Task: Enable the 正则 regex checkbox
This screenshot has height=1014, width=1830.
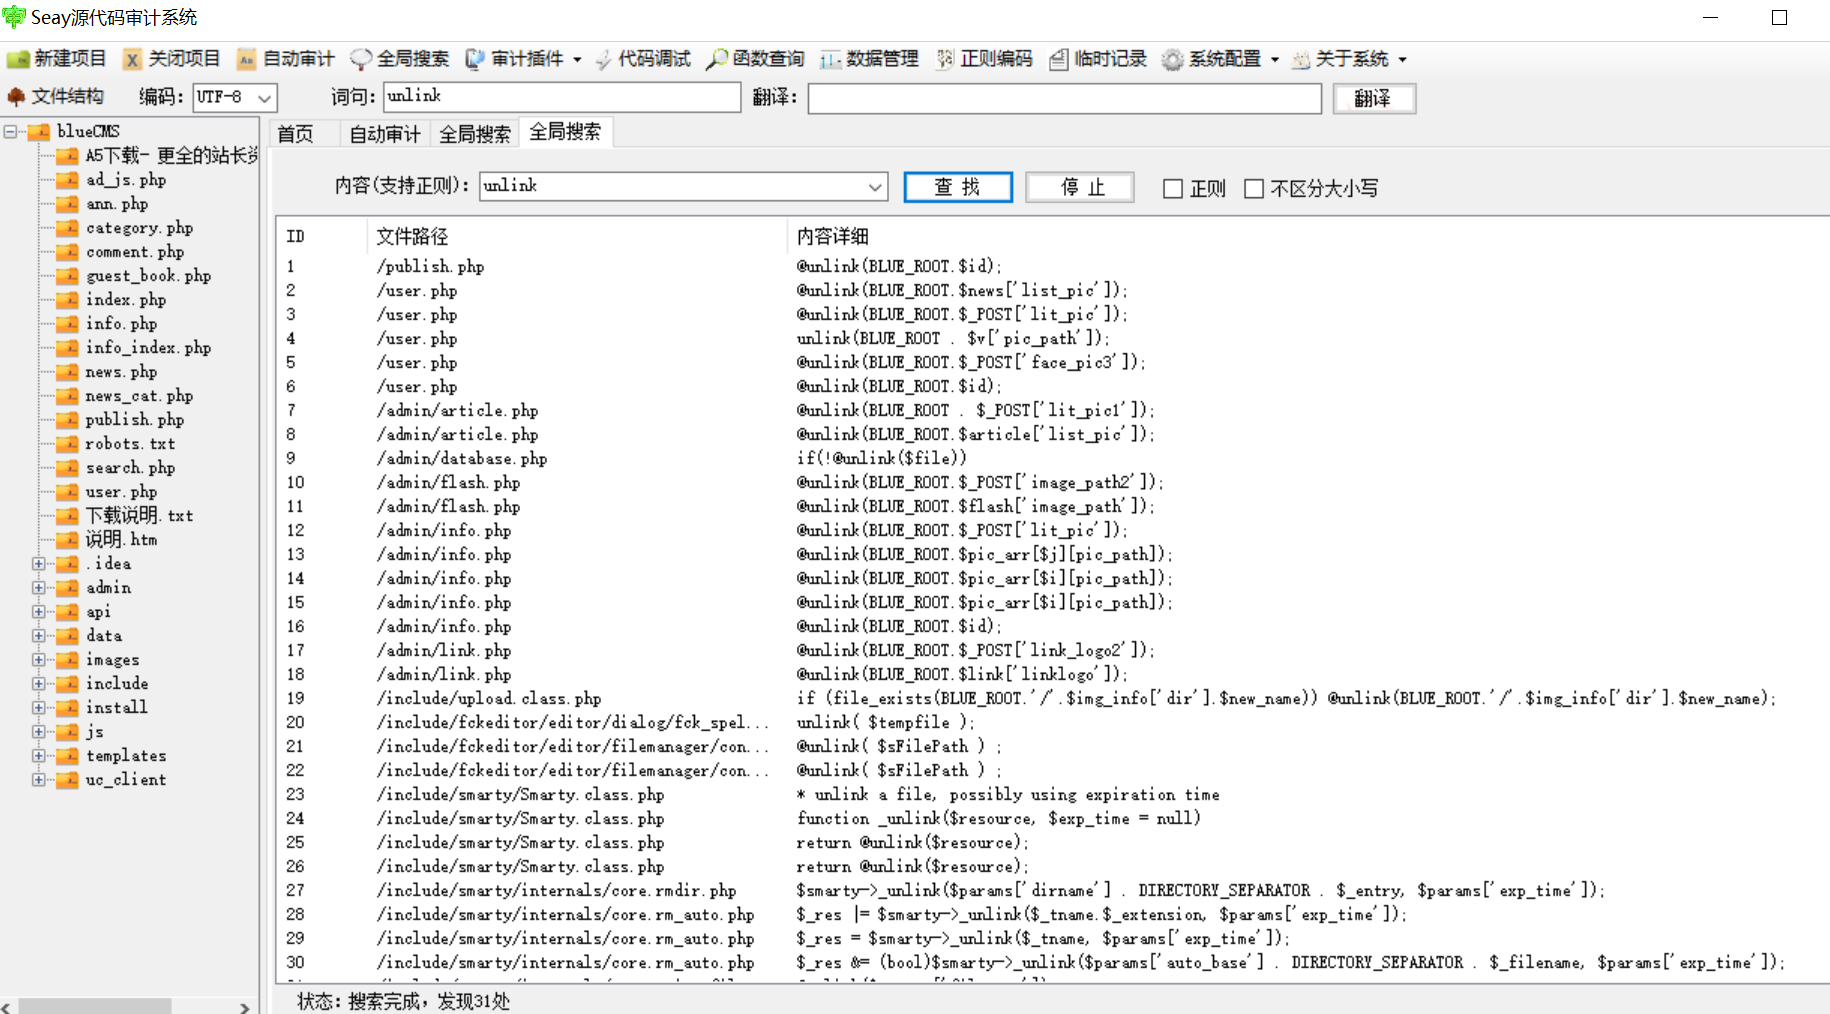Action: tap(1173, 189)
